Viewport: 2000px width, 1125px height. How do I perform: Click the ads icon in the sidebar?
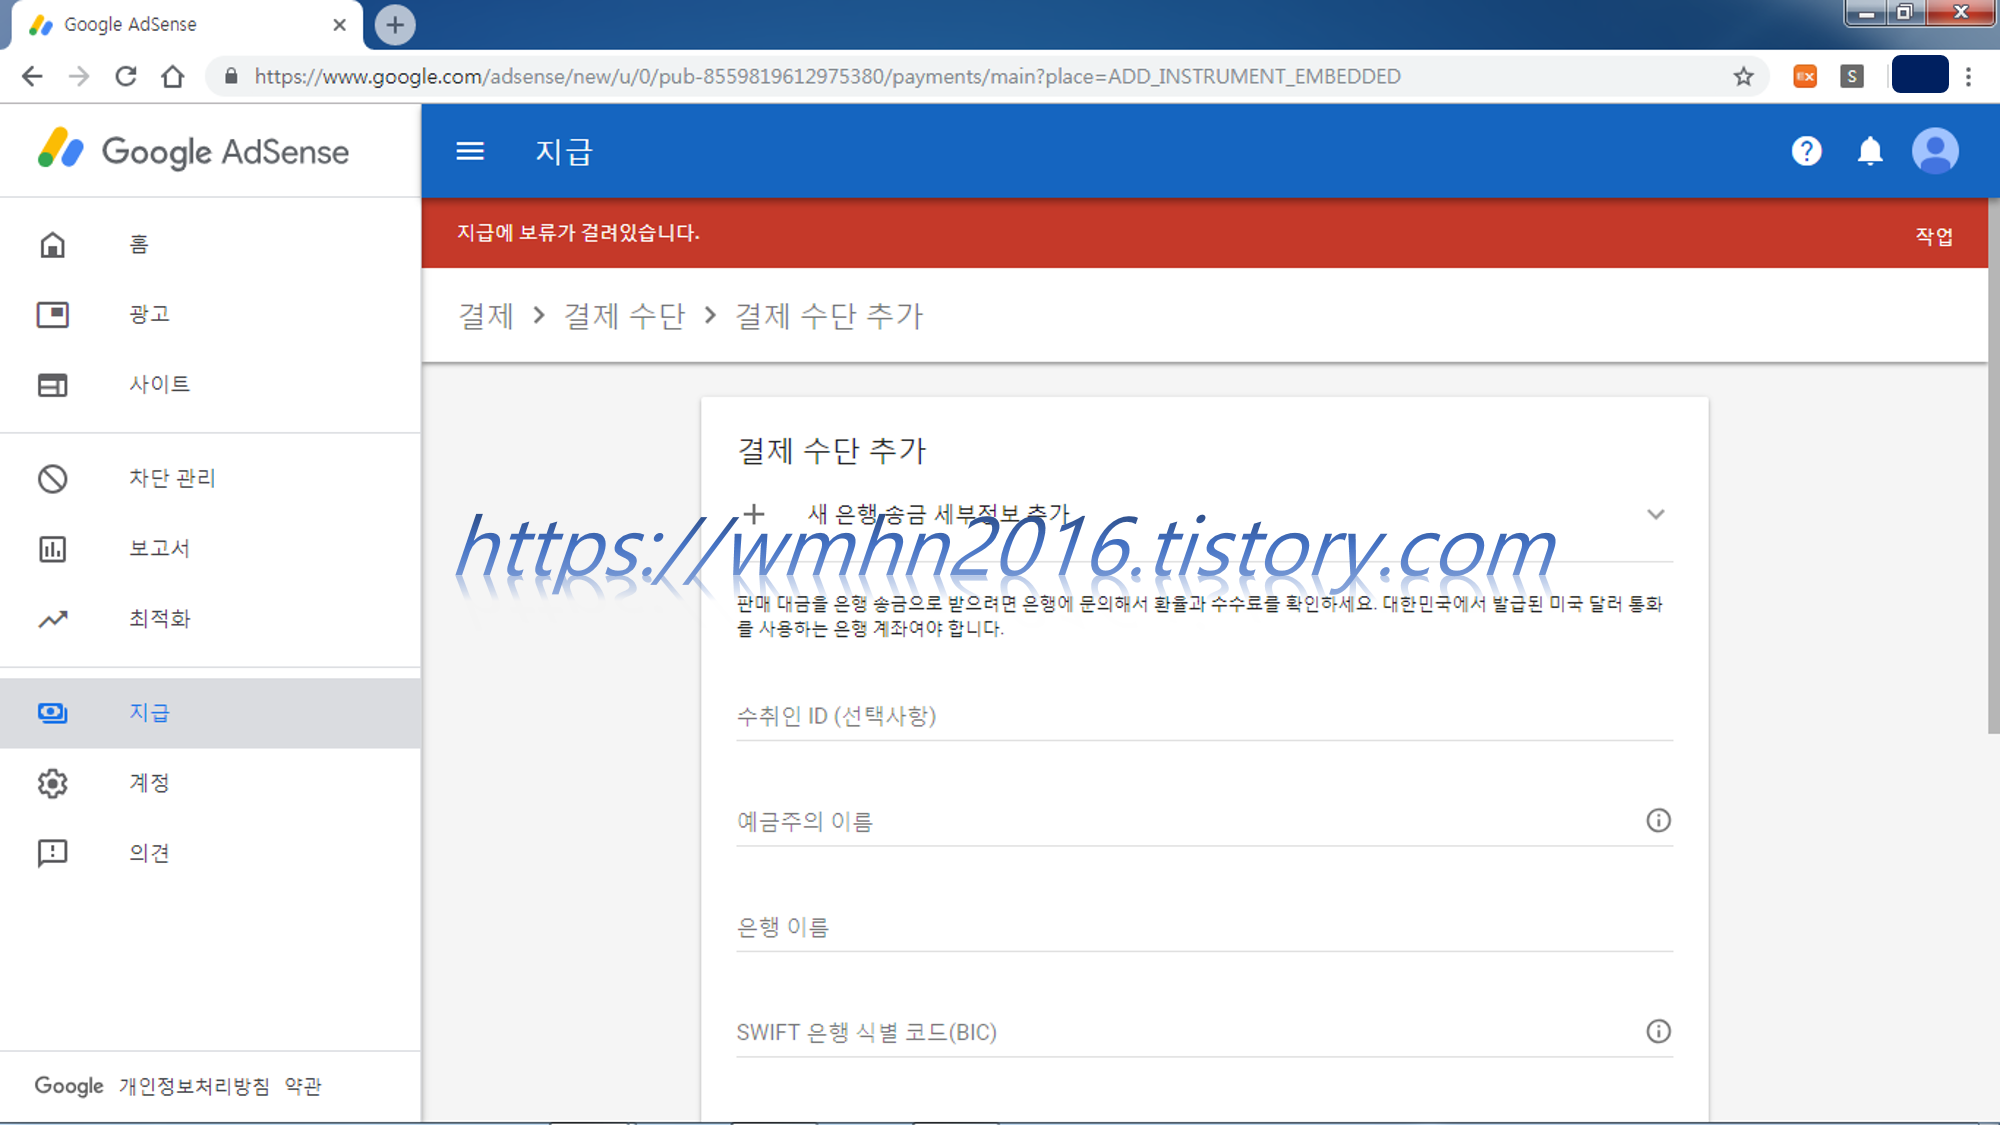pyautogui.click(x=52, y=315)
